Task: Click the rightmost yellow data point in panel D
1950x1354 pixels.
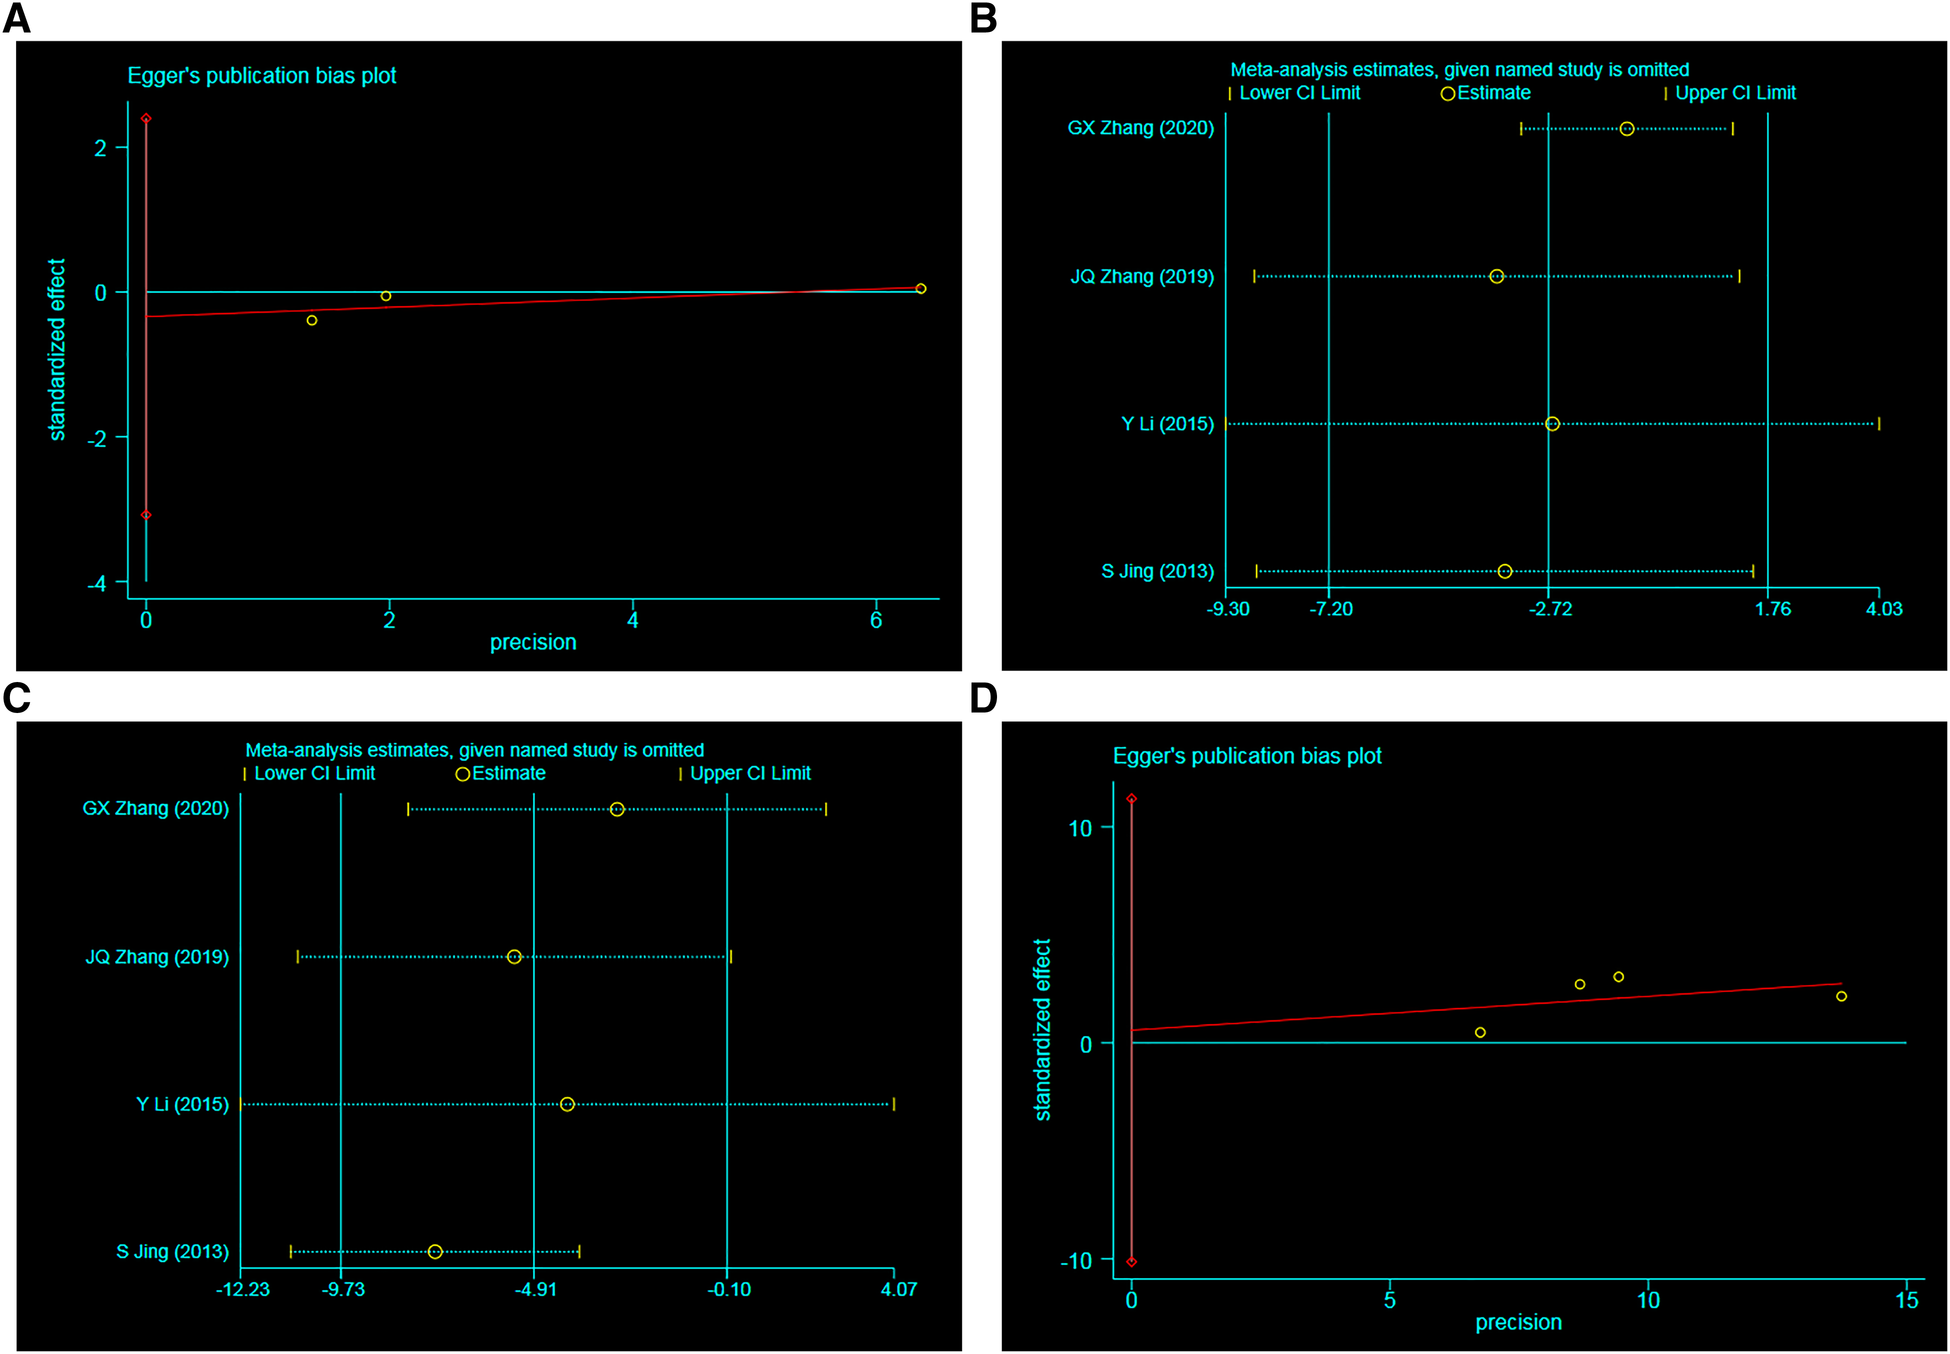Action: tap(1841, 996)
